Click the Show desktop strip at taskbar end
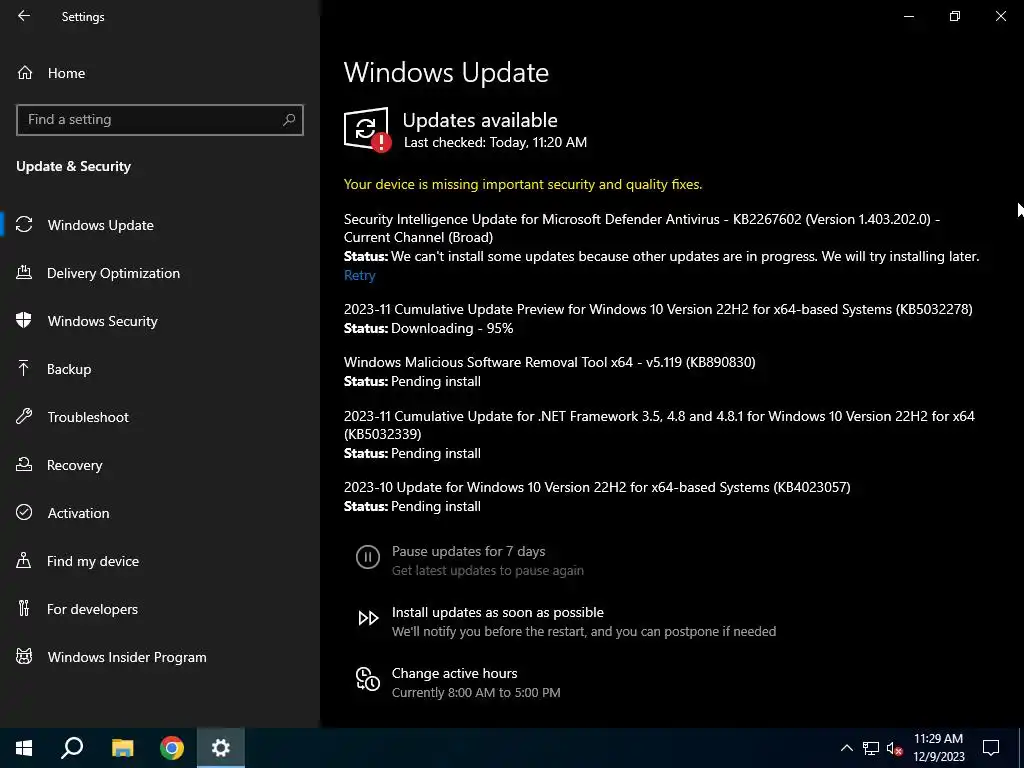The image size is (1024, 768). tap(1021, 748)
